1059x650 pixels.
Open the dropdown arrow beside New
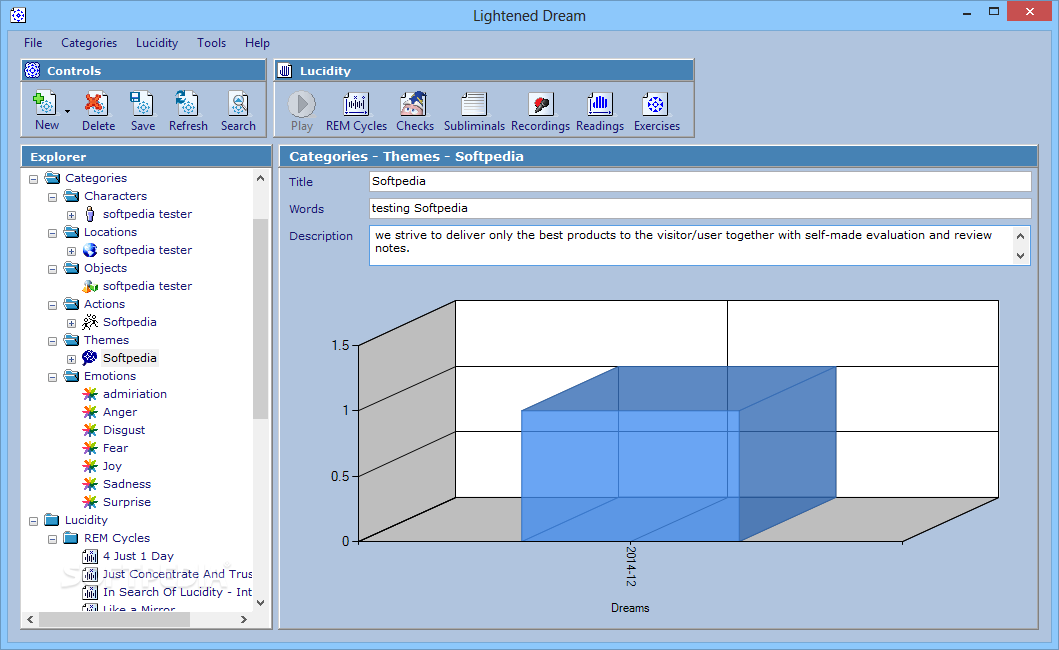tap(68, 111)
